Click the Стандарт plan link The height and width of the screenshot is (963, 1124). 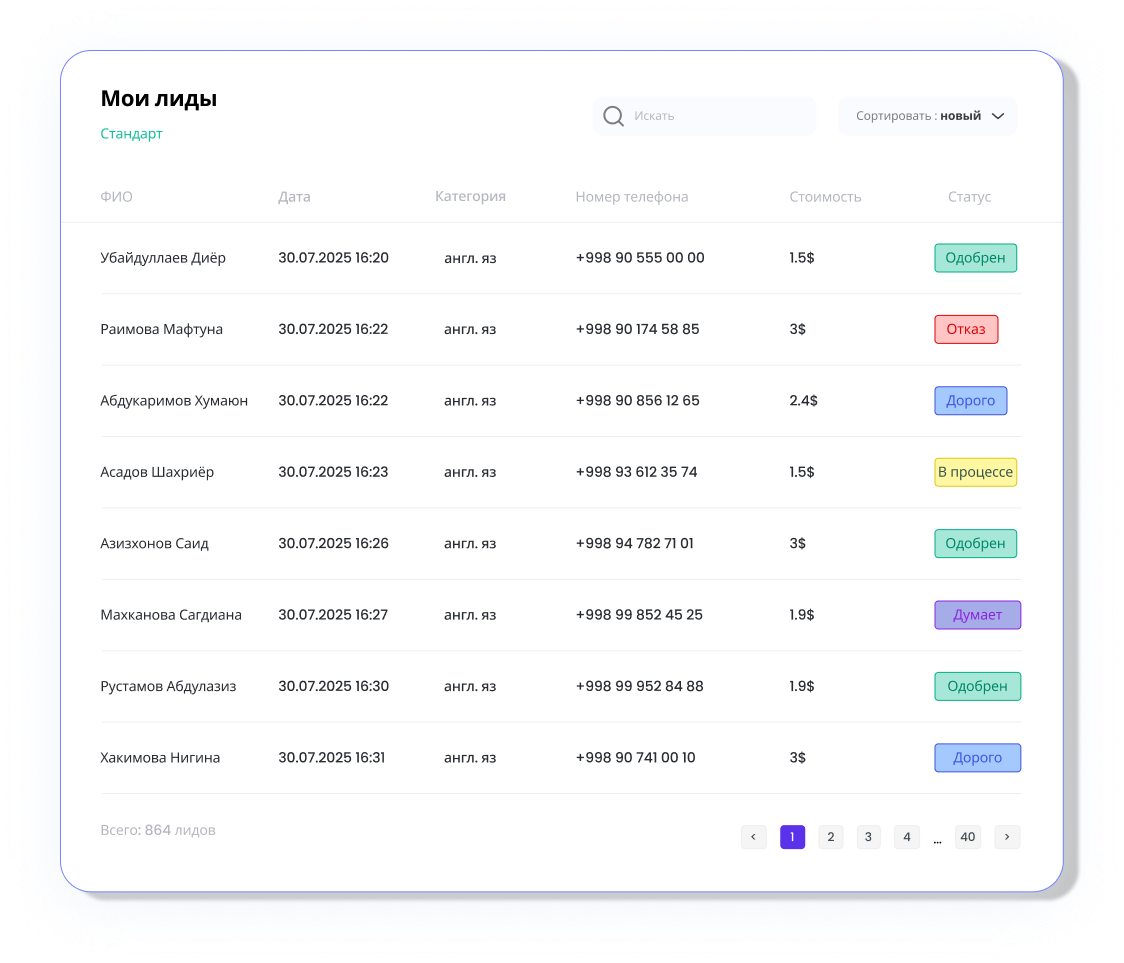[131, 134]
